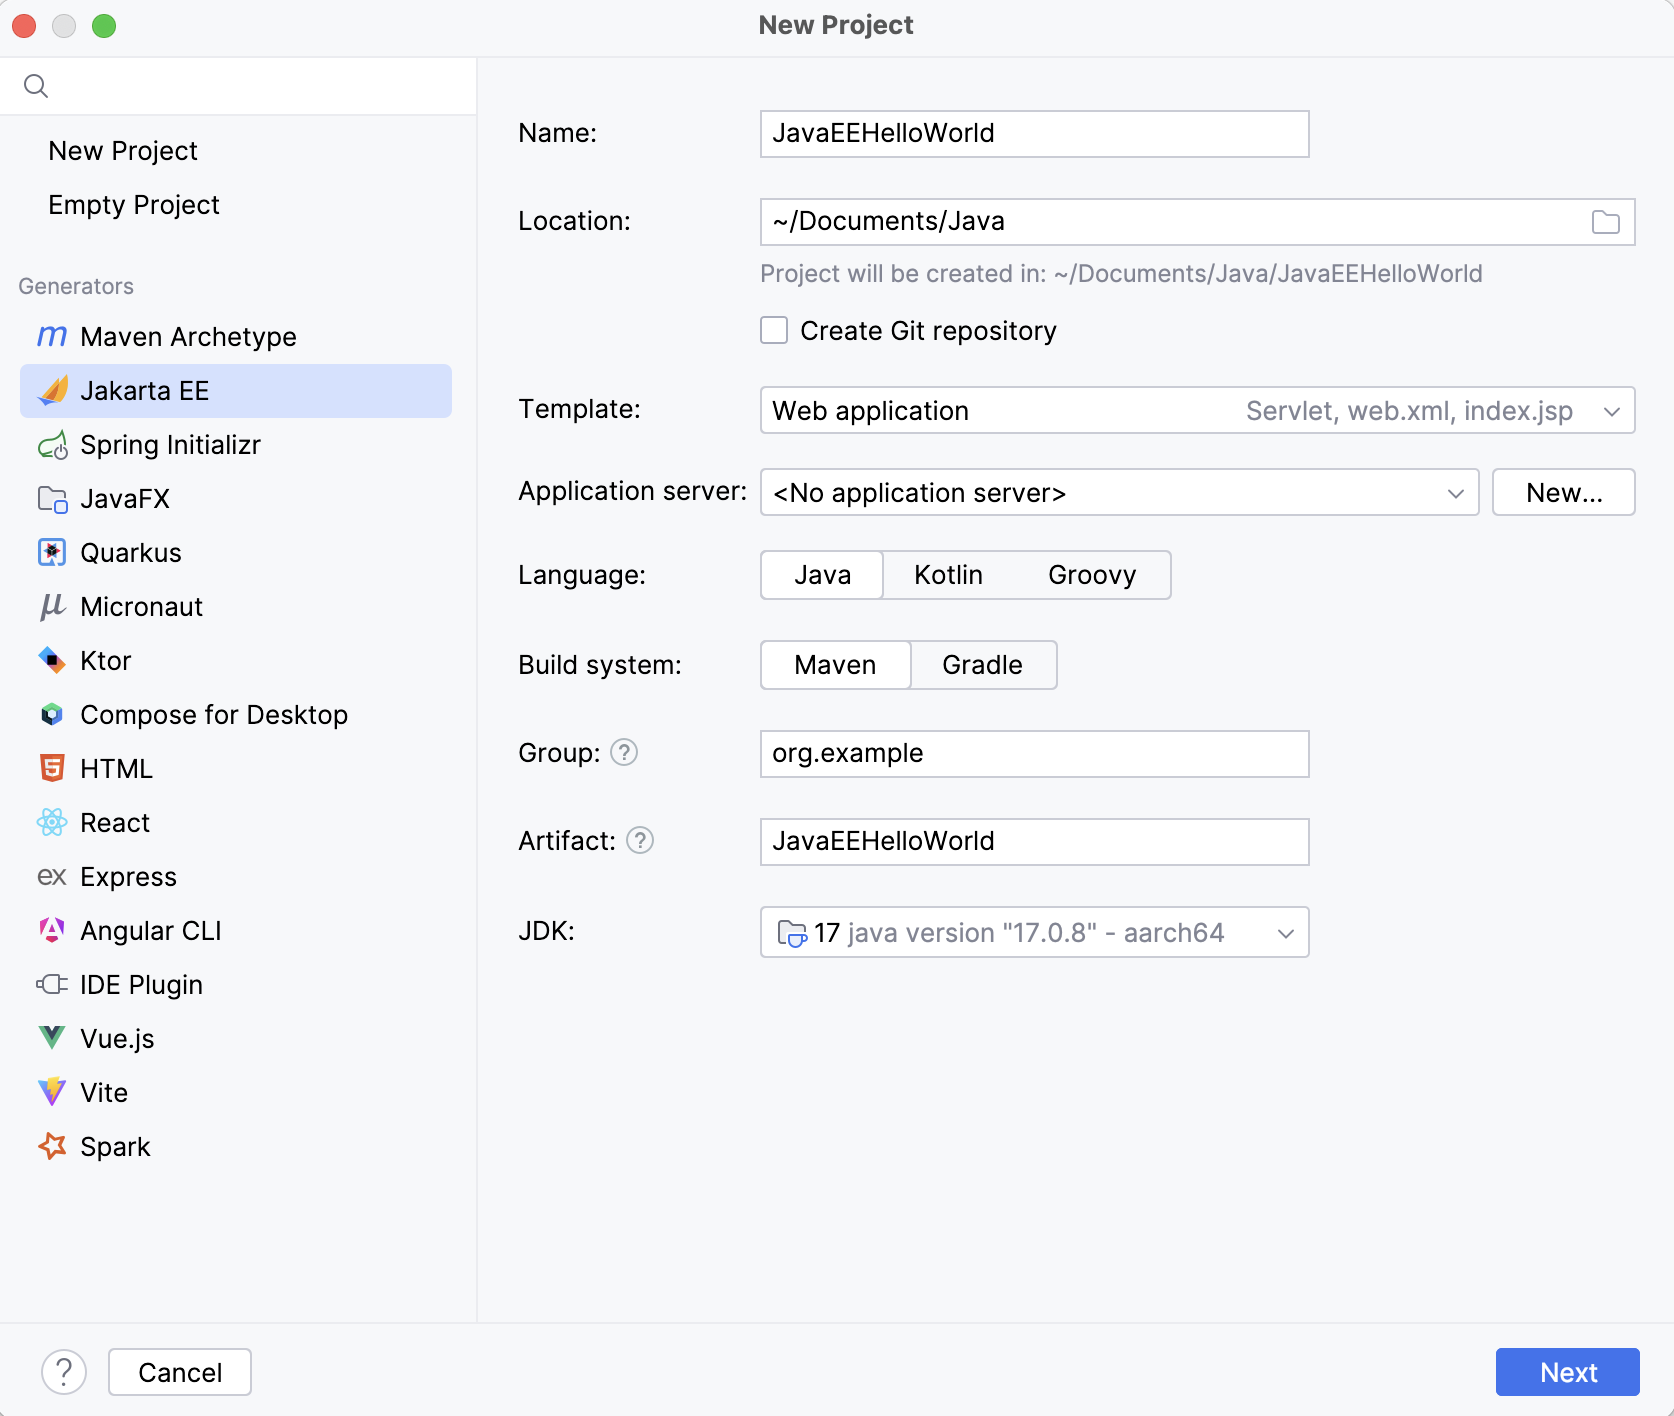Click the search magnifier icon

[36, 86]
